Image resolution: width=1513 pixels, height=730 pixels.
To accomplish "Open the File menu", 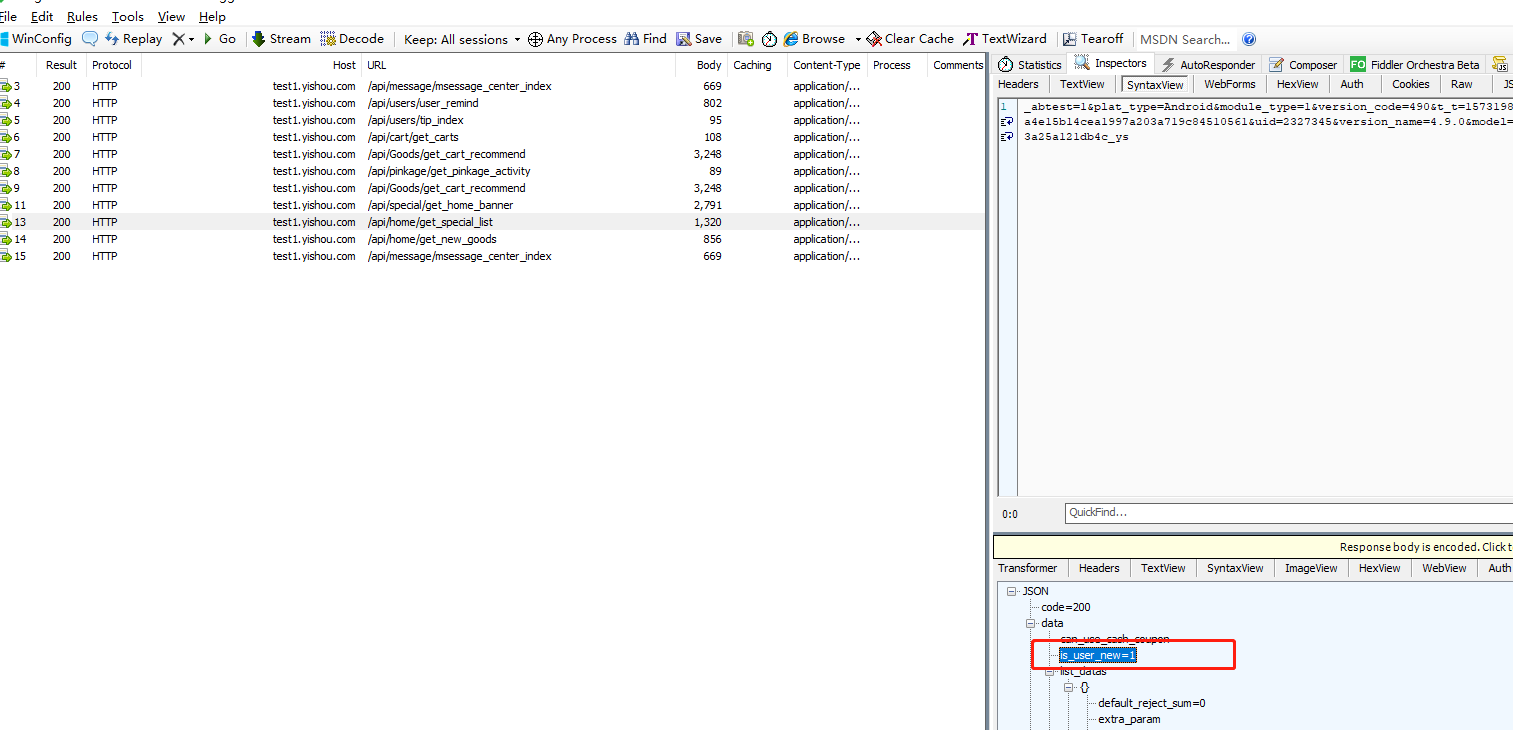I will [x=8, y=17].
